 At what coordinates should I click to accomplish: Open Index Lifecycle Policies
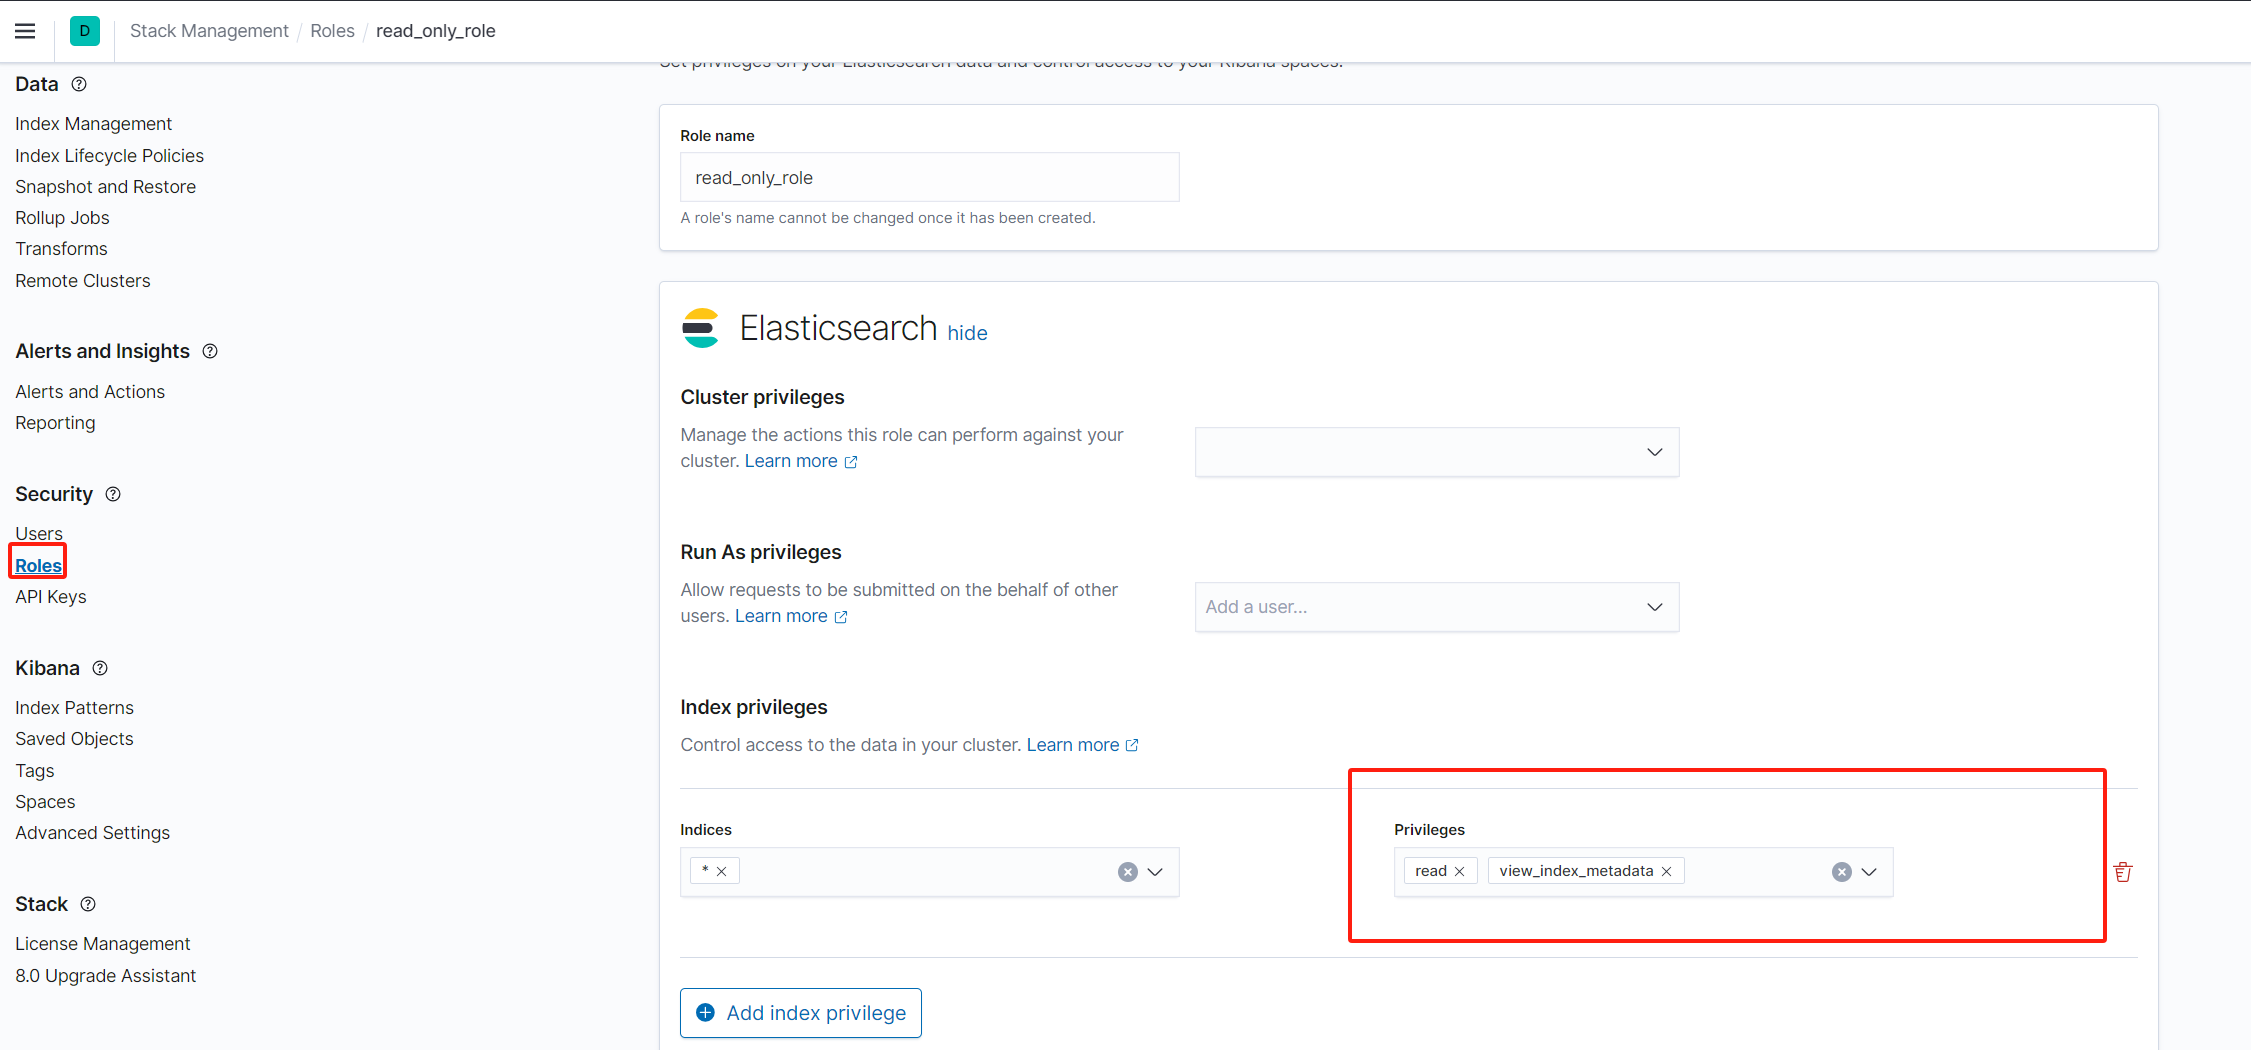pos(109,156)
